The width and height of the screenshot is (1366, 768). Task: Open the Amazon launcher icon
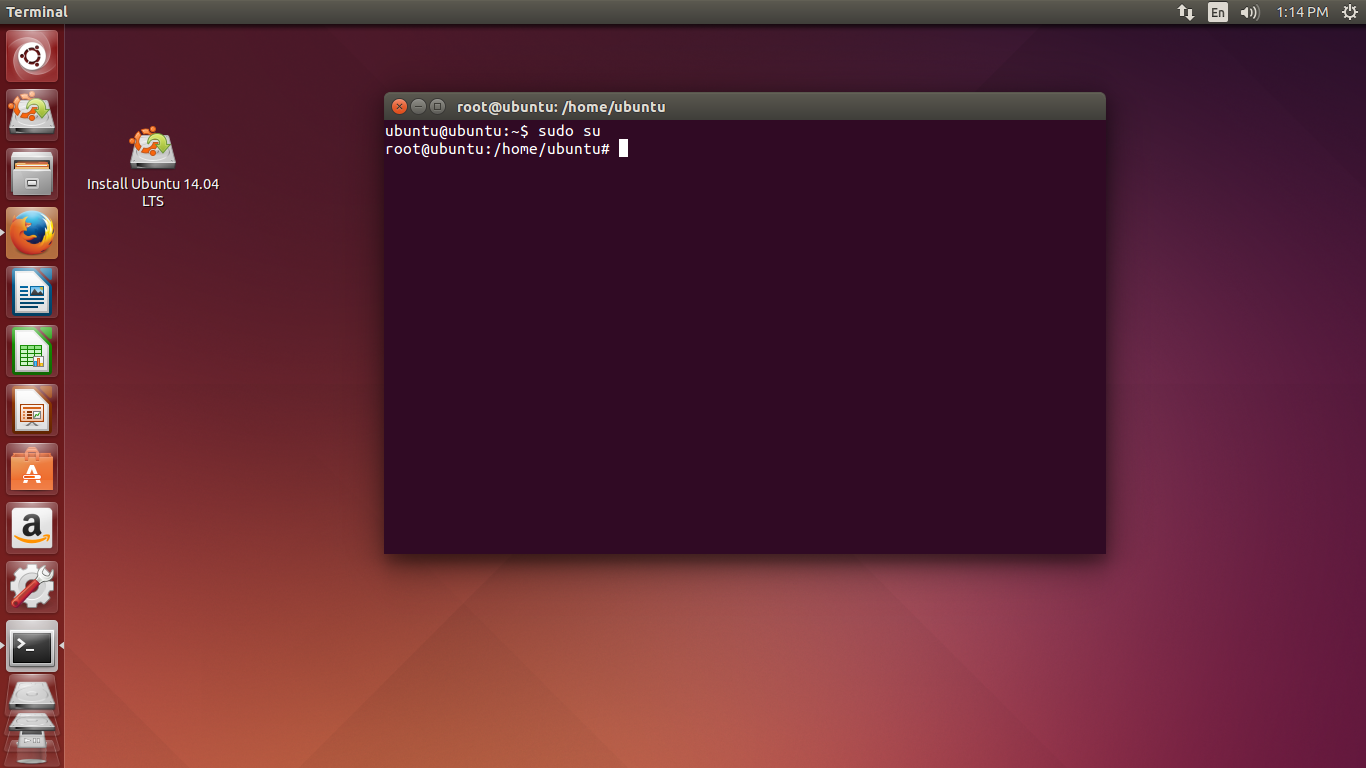(32, 528)
